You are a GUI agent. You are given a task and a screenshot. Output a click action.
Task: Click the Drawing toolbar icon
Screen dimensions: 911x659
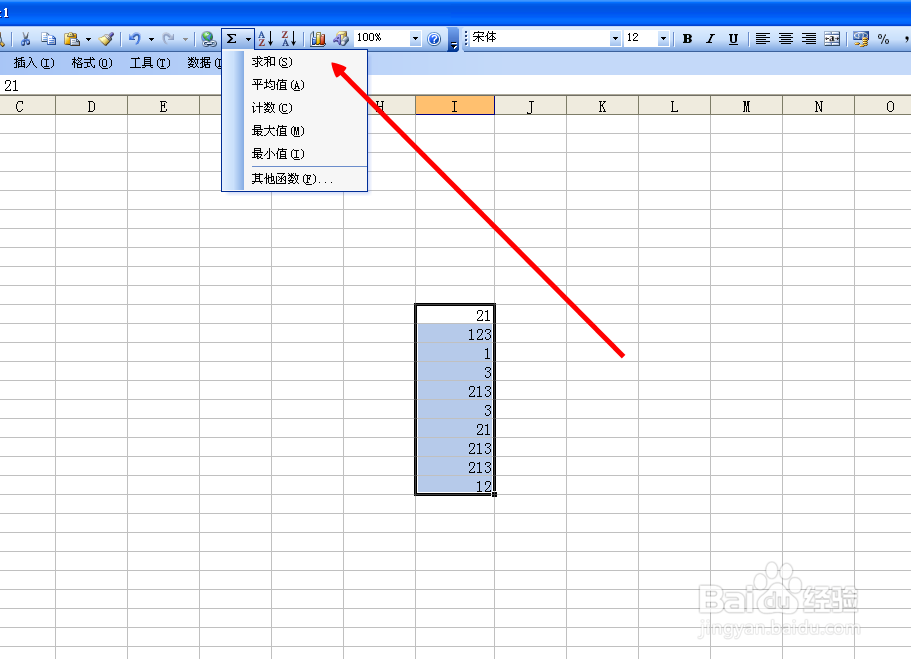pos(340,39)
